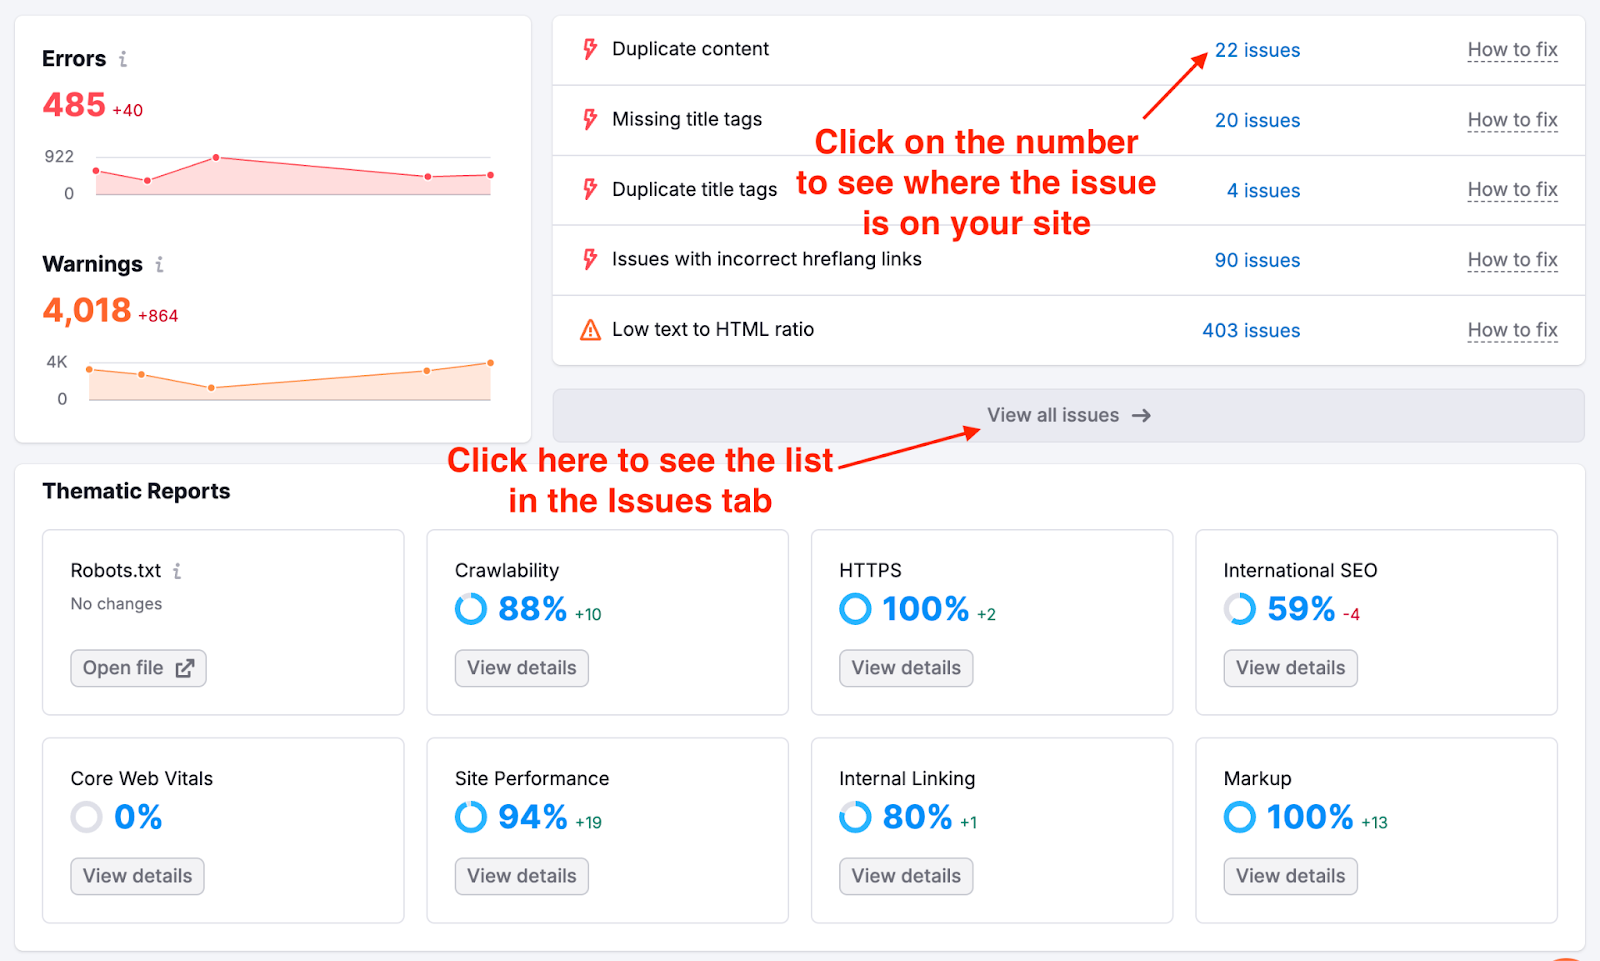Click the View all issues button

click(1068, 415)
